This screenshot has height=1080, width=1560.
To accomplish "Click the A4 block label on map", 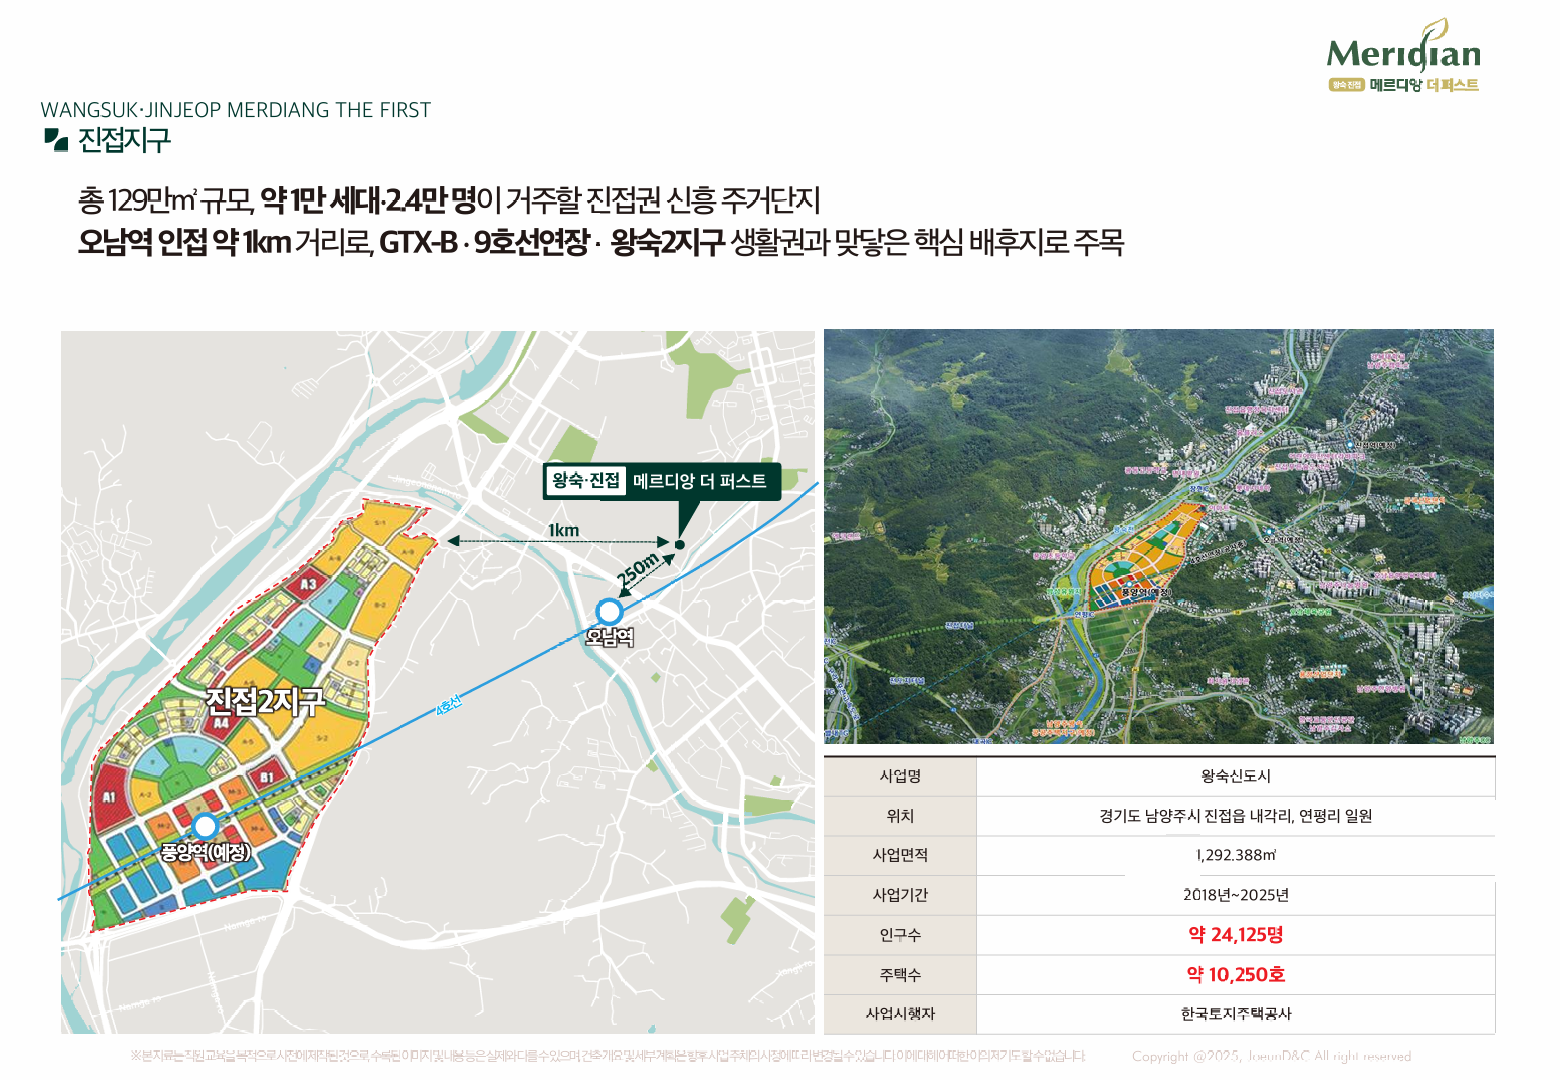I will pyautogui.click(x=221, y=722).
